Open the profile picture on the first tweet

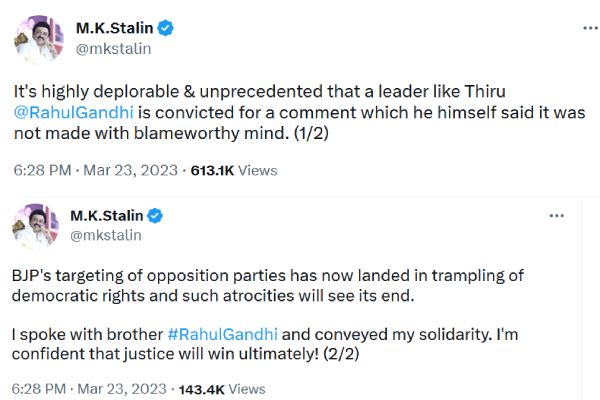point(36,38)
